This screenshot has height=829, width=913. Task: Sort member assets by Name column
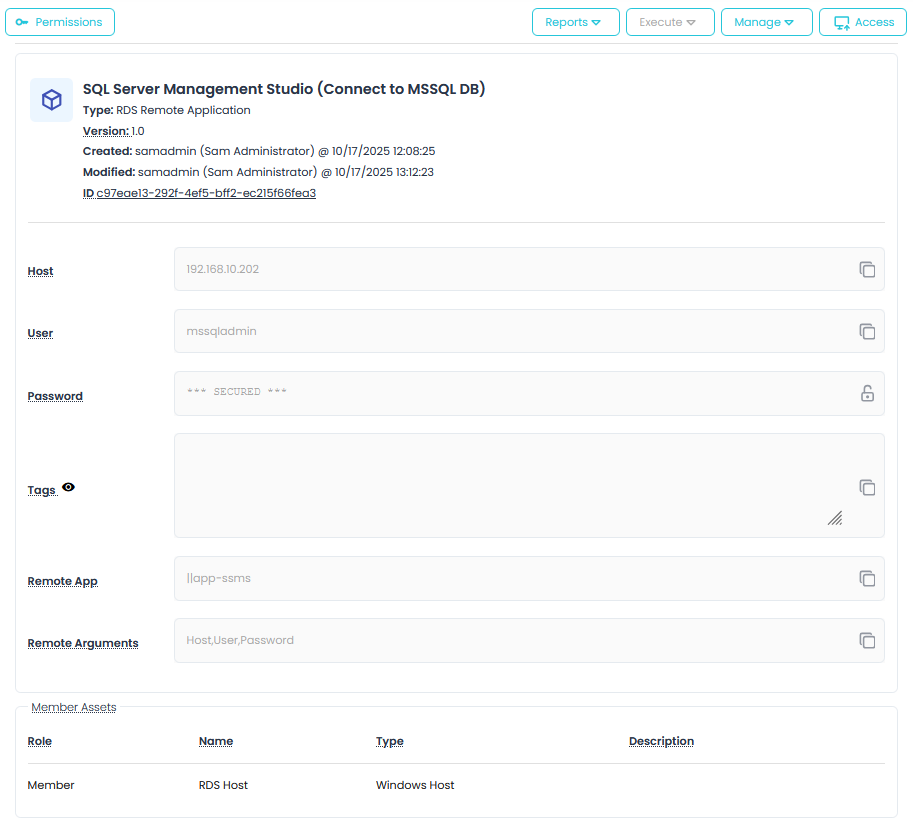click(216, 742)
